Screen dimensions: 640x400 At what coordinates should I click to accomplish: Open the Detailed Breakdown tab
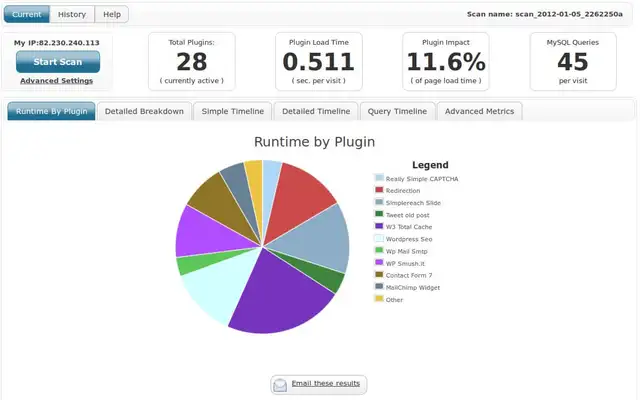(x=144, y=111)
